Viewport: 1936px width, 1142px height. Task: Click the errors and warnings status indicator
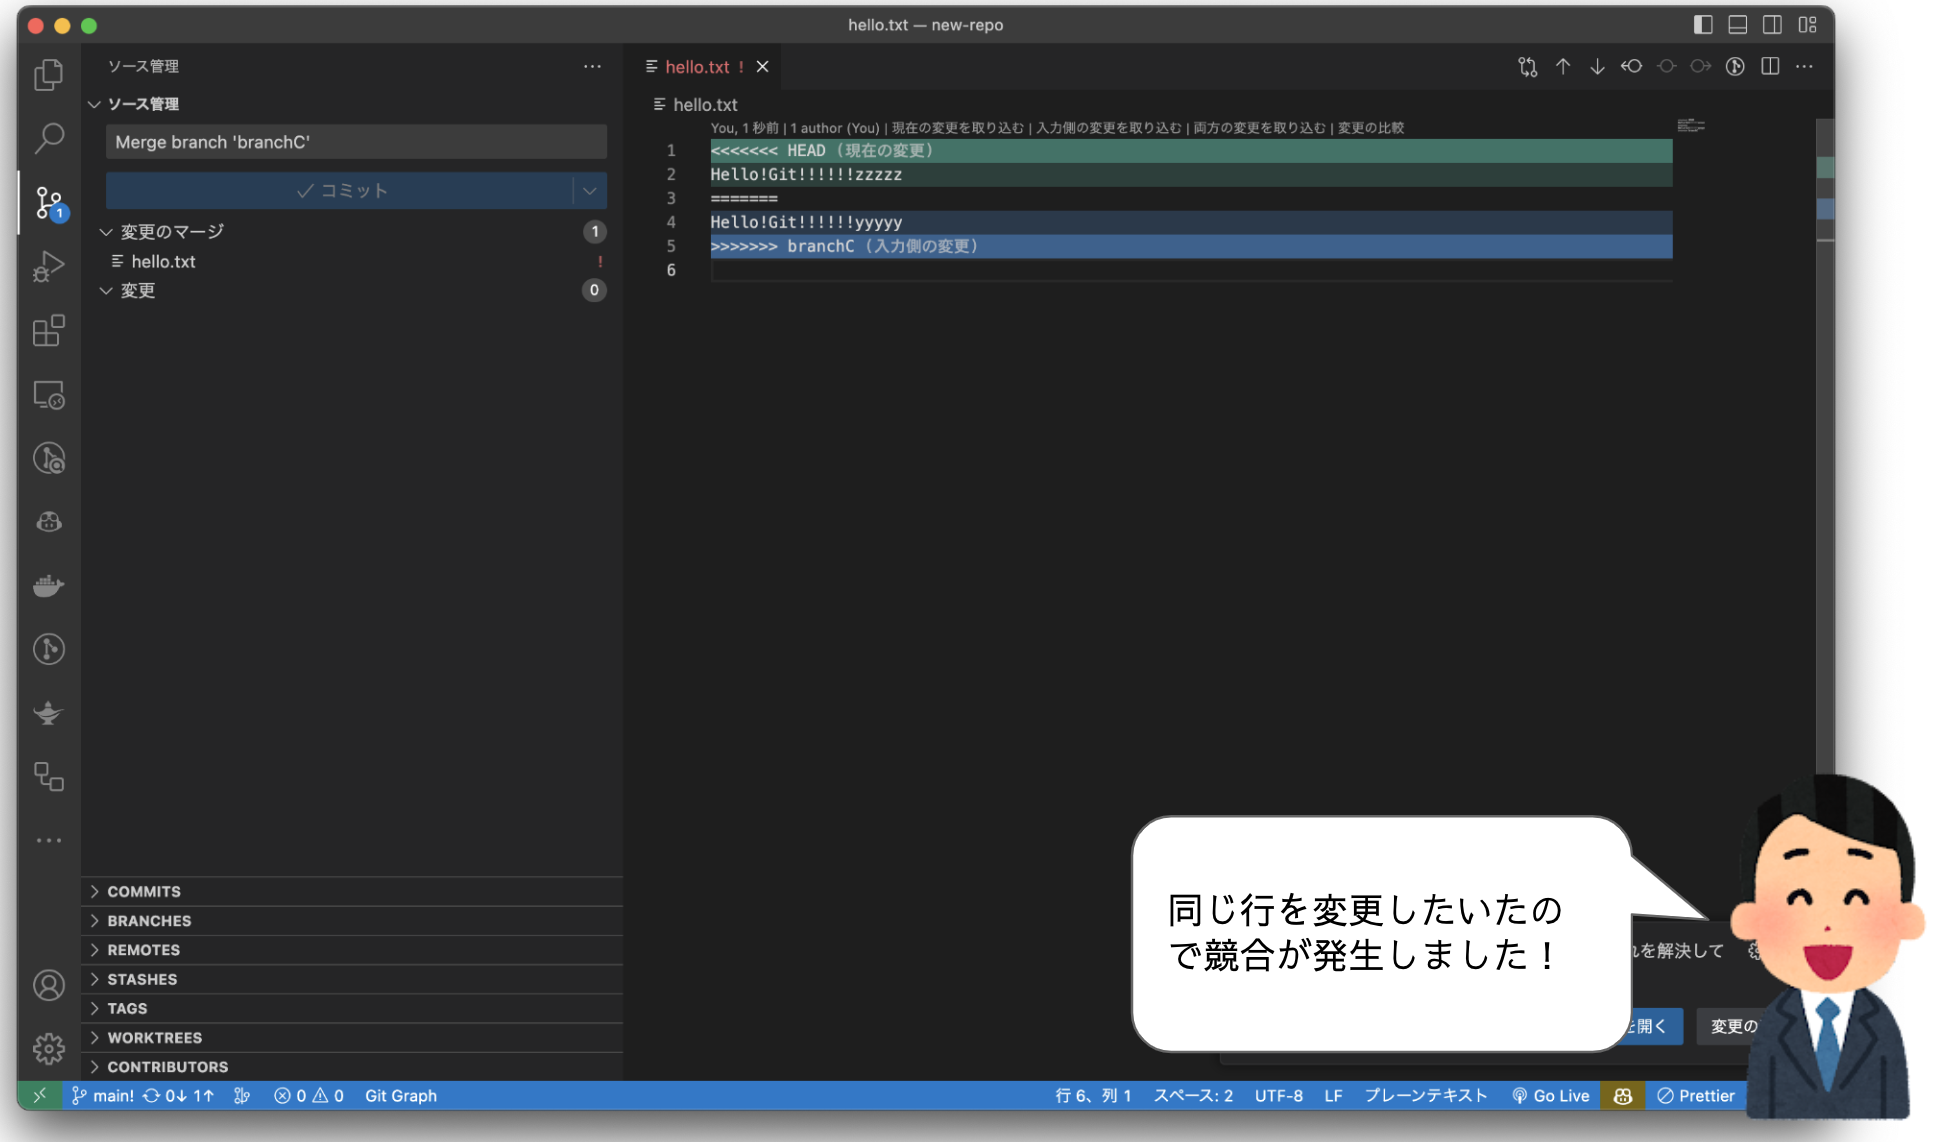307,1095
